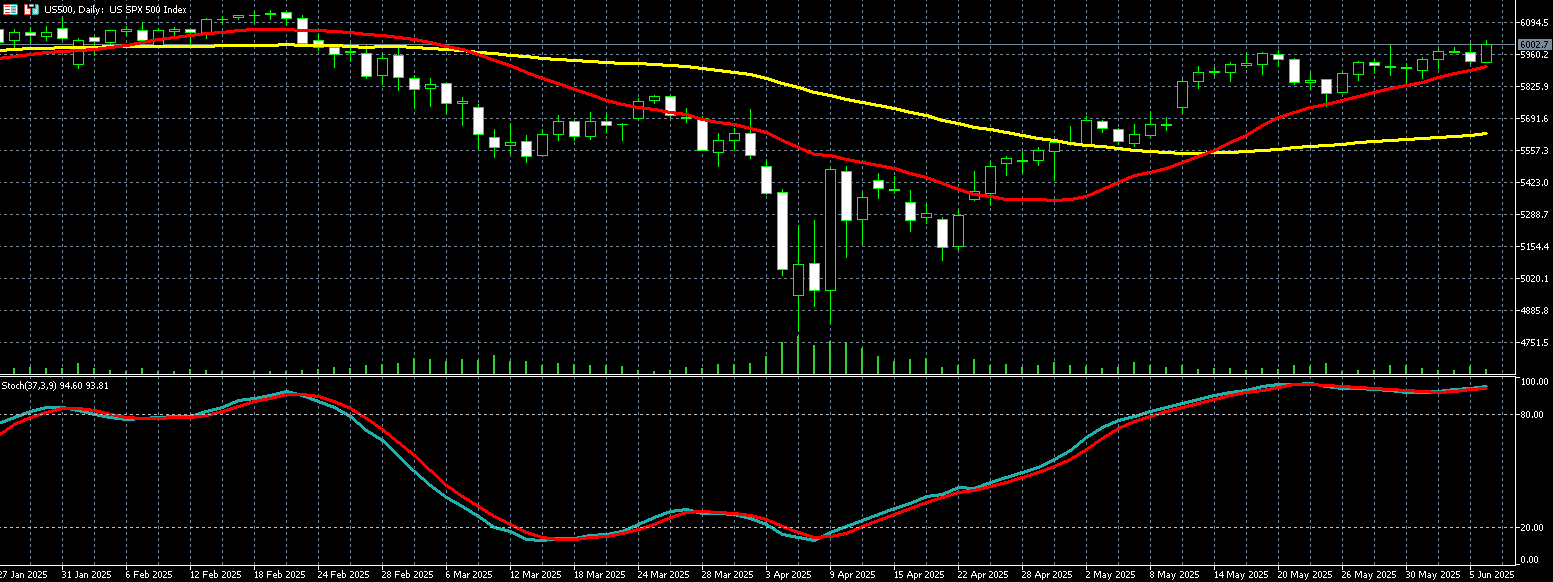
Task: Click the 5020.1 price scale label
Action: coord(1534,278)
